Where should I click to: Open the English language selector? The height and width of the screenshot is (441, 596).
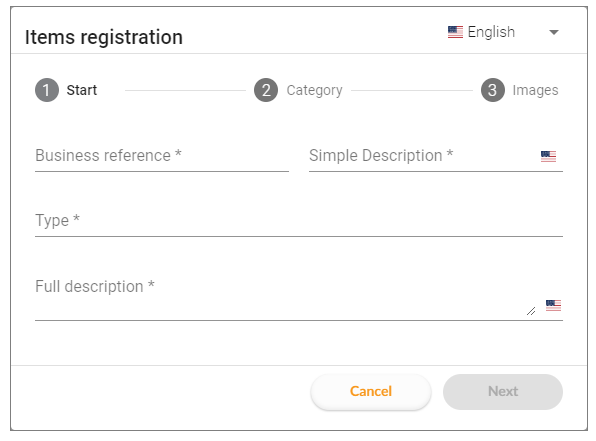click(x=503, y=32)
